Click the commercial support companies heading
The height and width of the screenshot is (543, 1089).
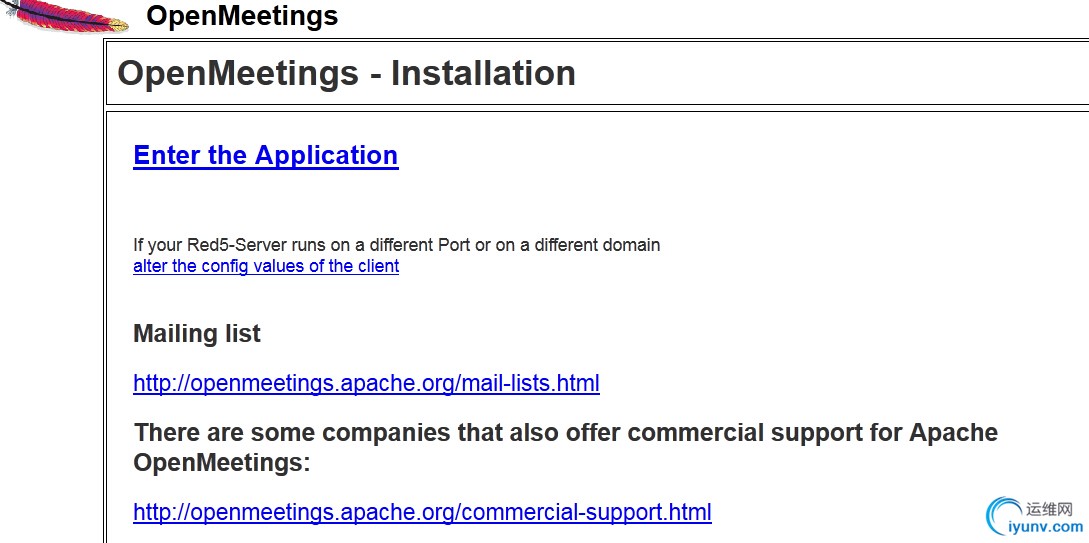(x=565, y=446)
